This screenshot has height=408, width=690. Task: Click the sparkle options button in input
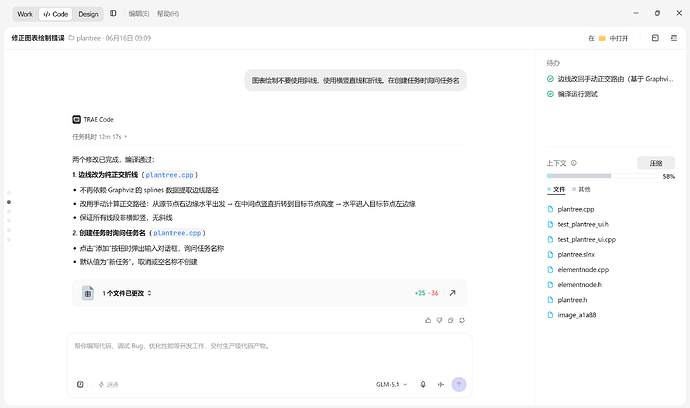[x=108, y=385]
